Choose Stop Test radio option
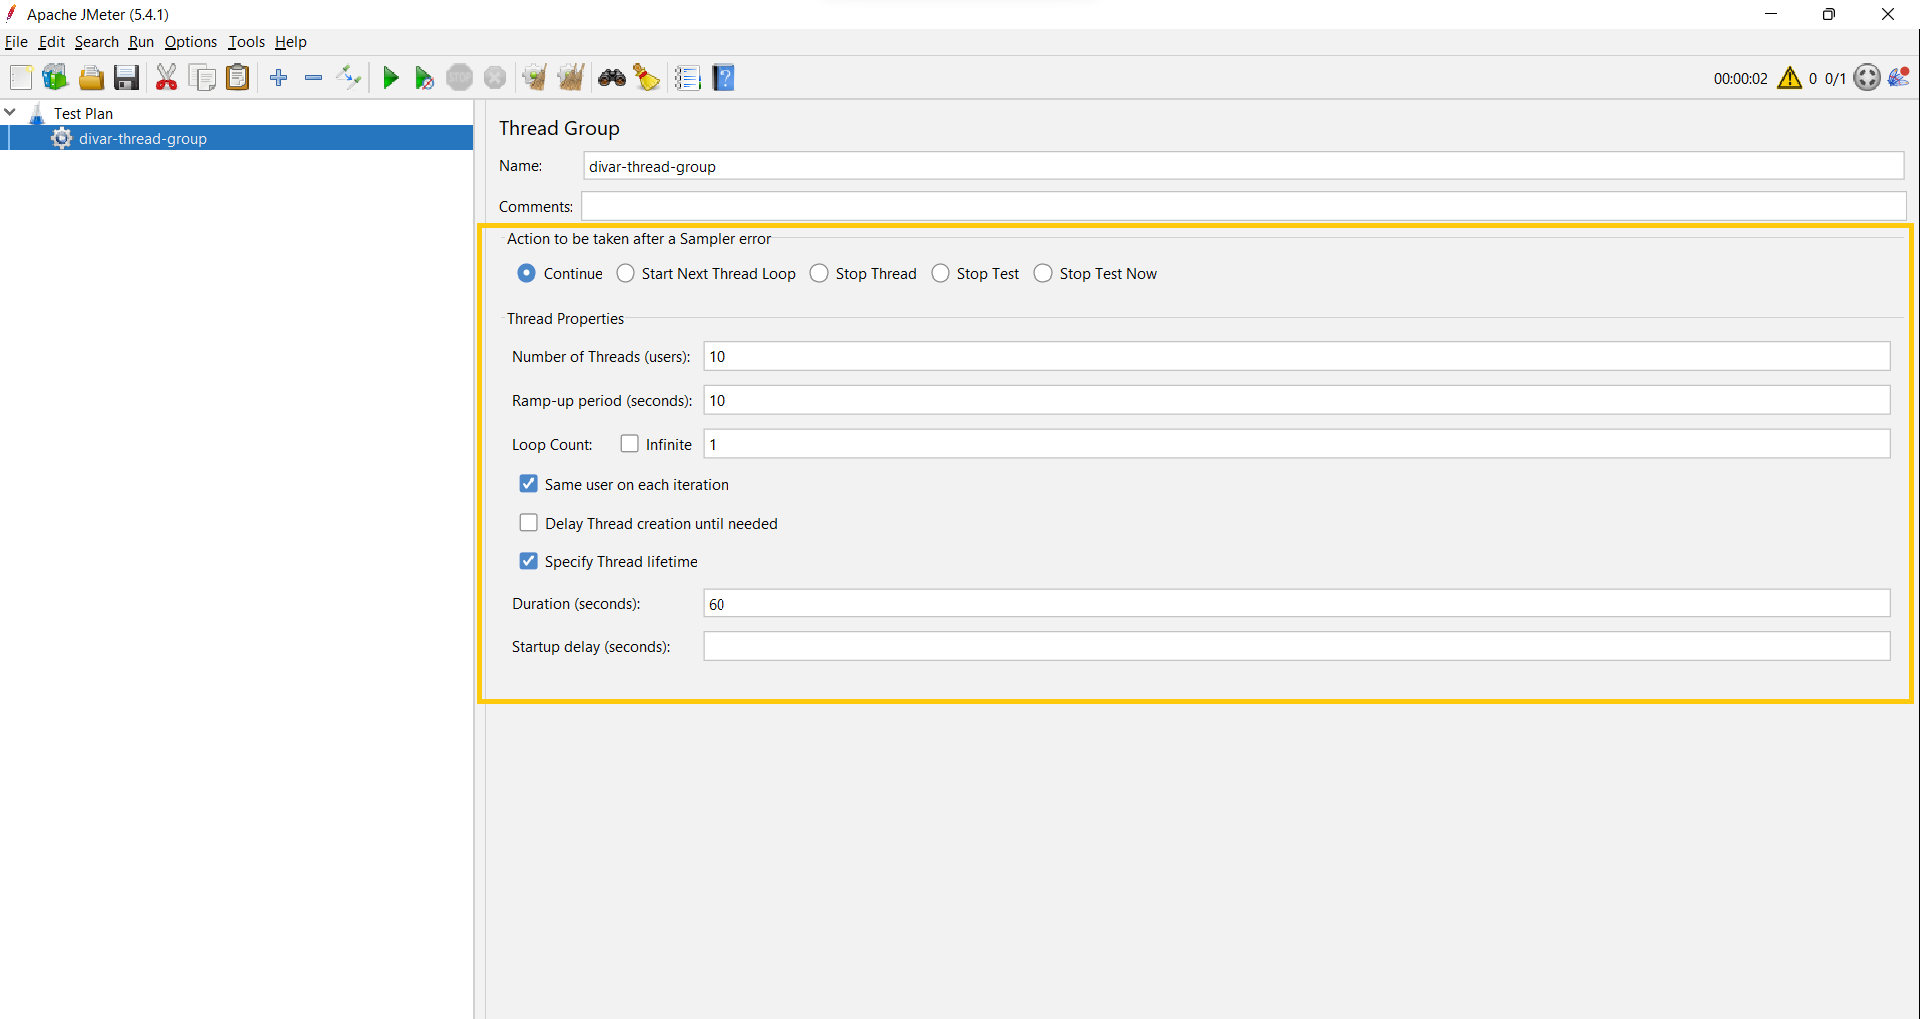Screen dimensions: 1920x1019 (940, 273)
